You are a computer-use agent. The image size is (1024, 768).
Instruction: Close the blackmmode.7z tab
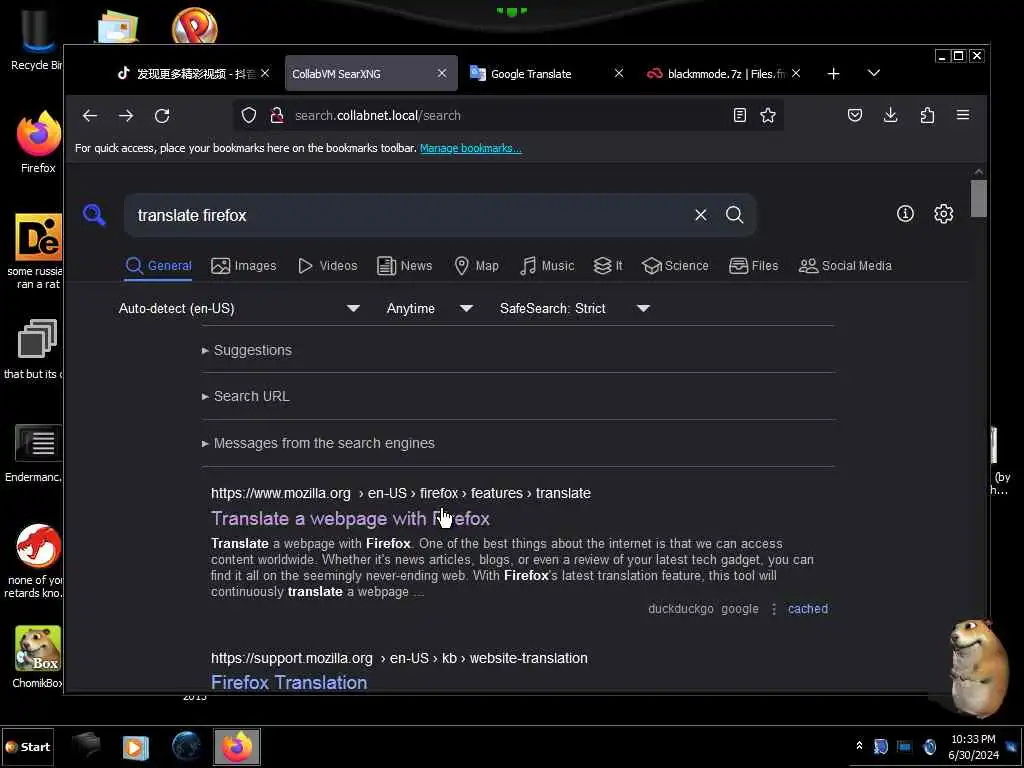[796, 73]
